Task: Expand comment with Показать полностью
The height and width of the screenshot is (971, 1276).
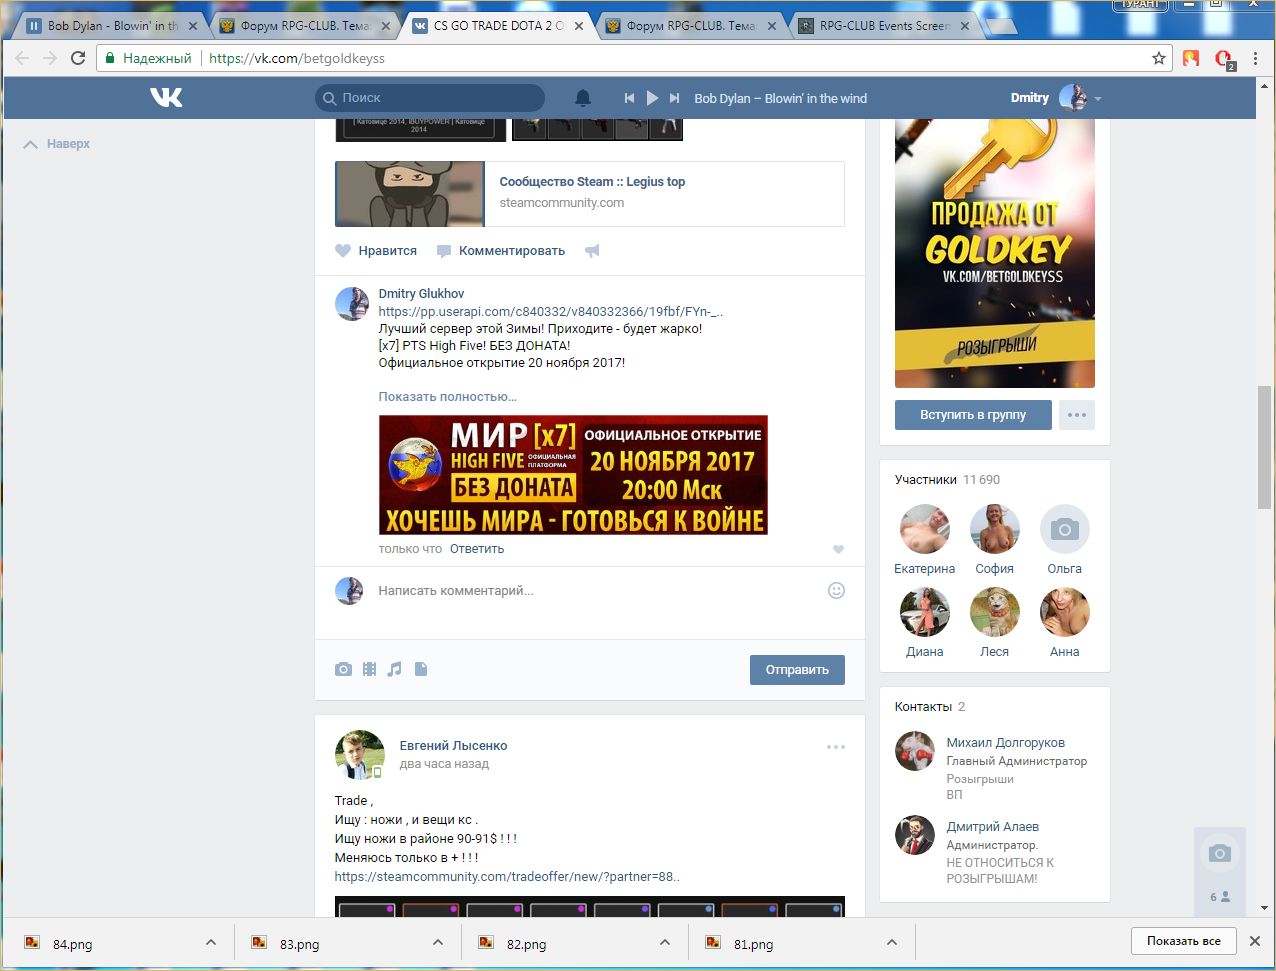Action: coord(447,396)
